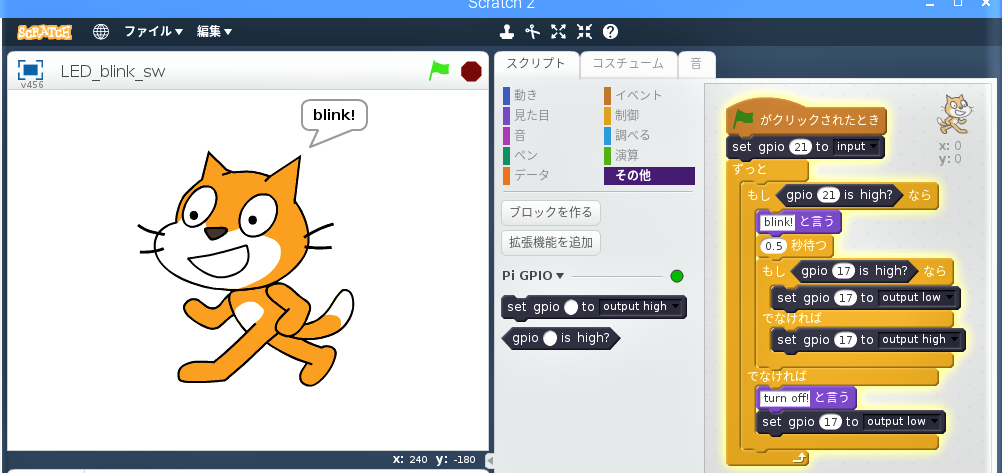This screenshot has height=473, width=1002.
Task: Click the blink! text field in say block
Action: 778,222
